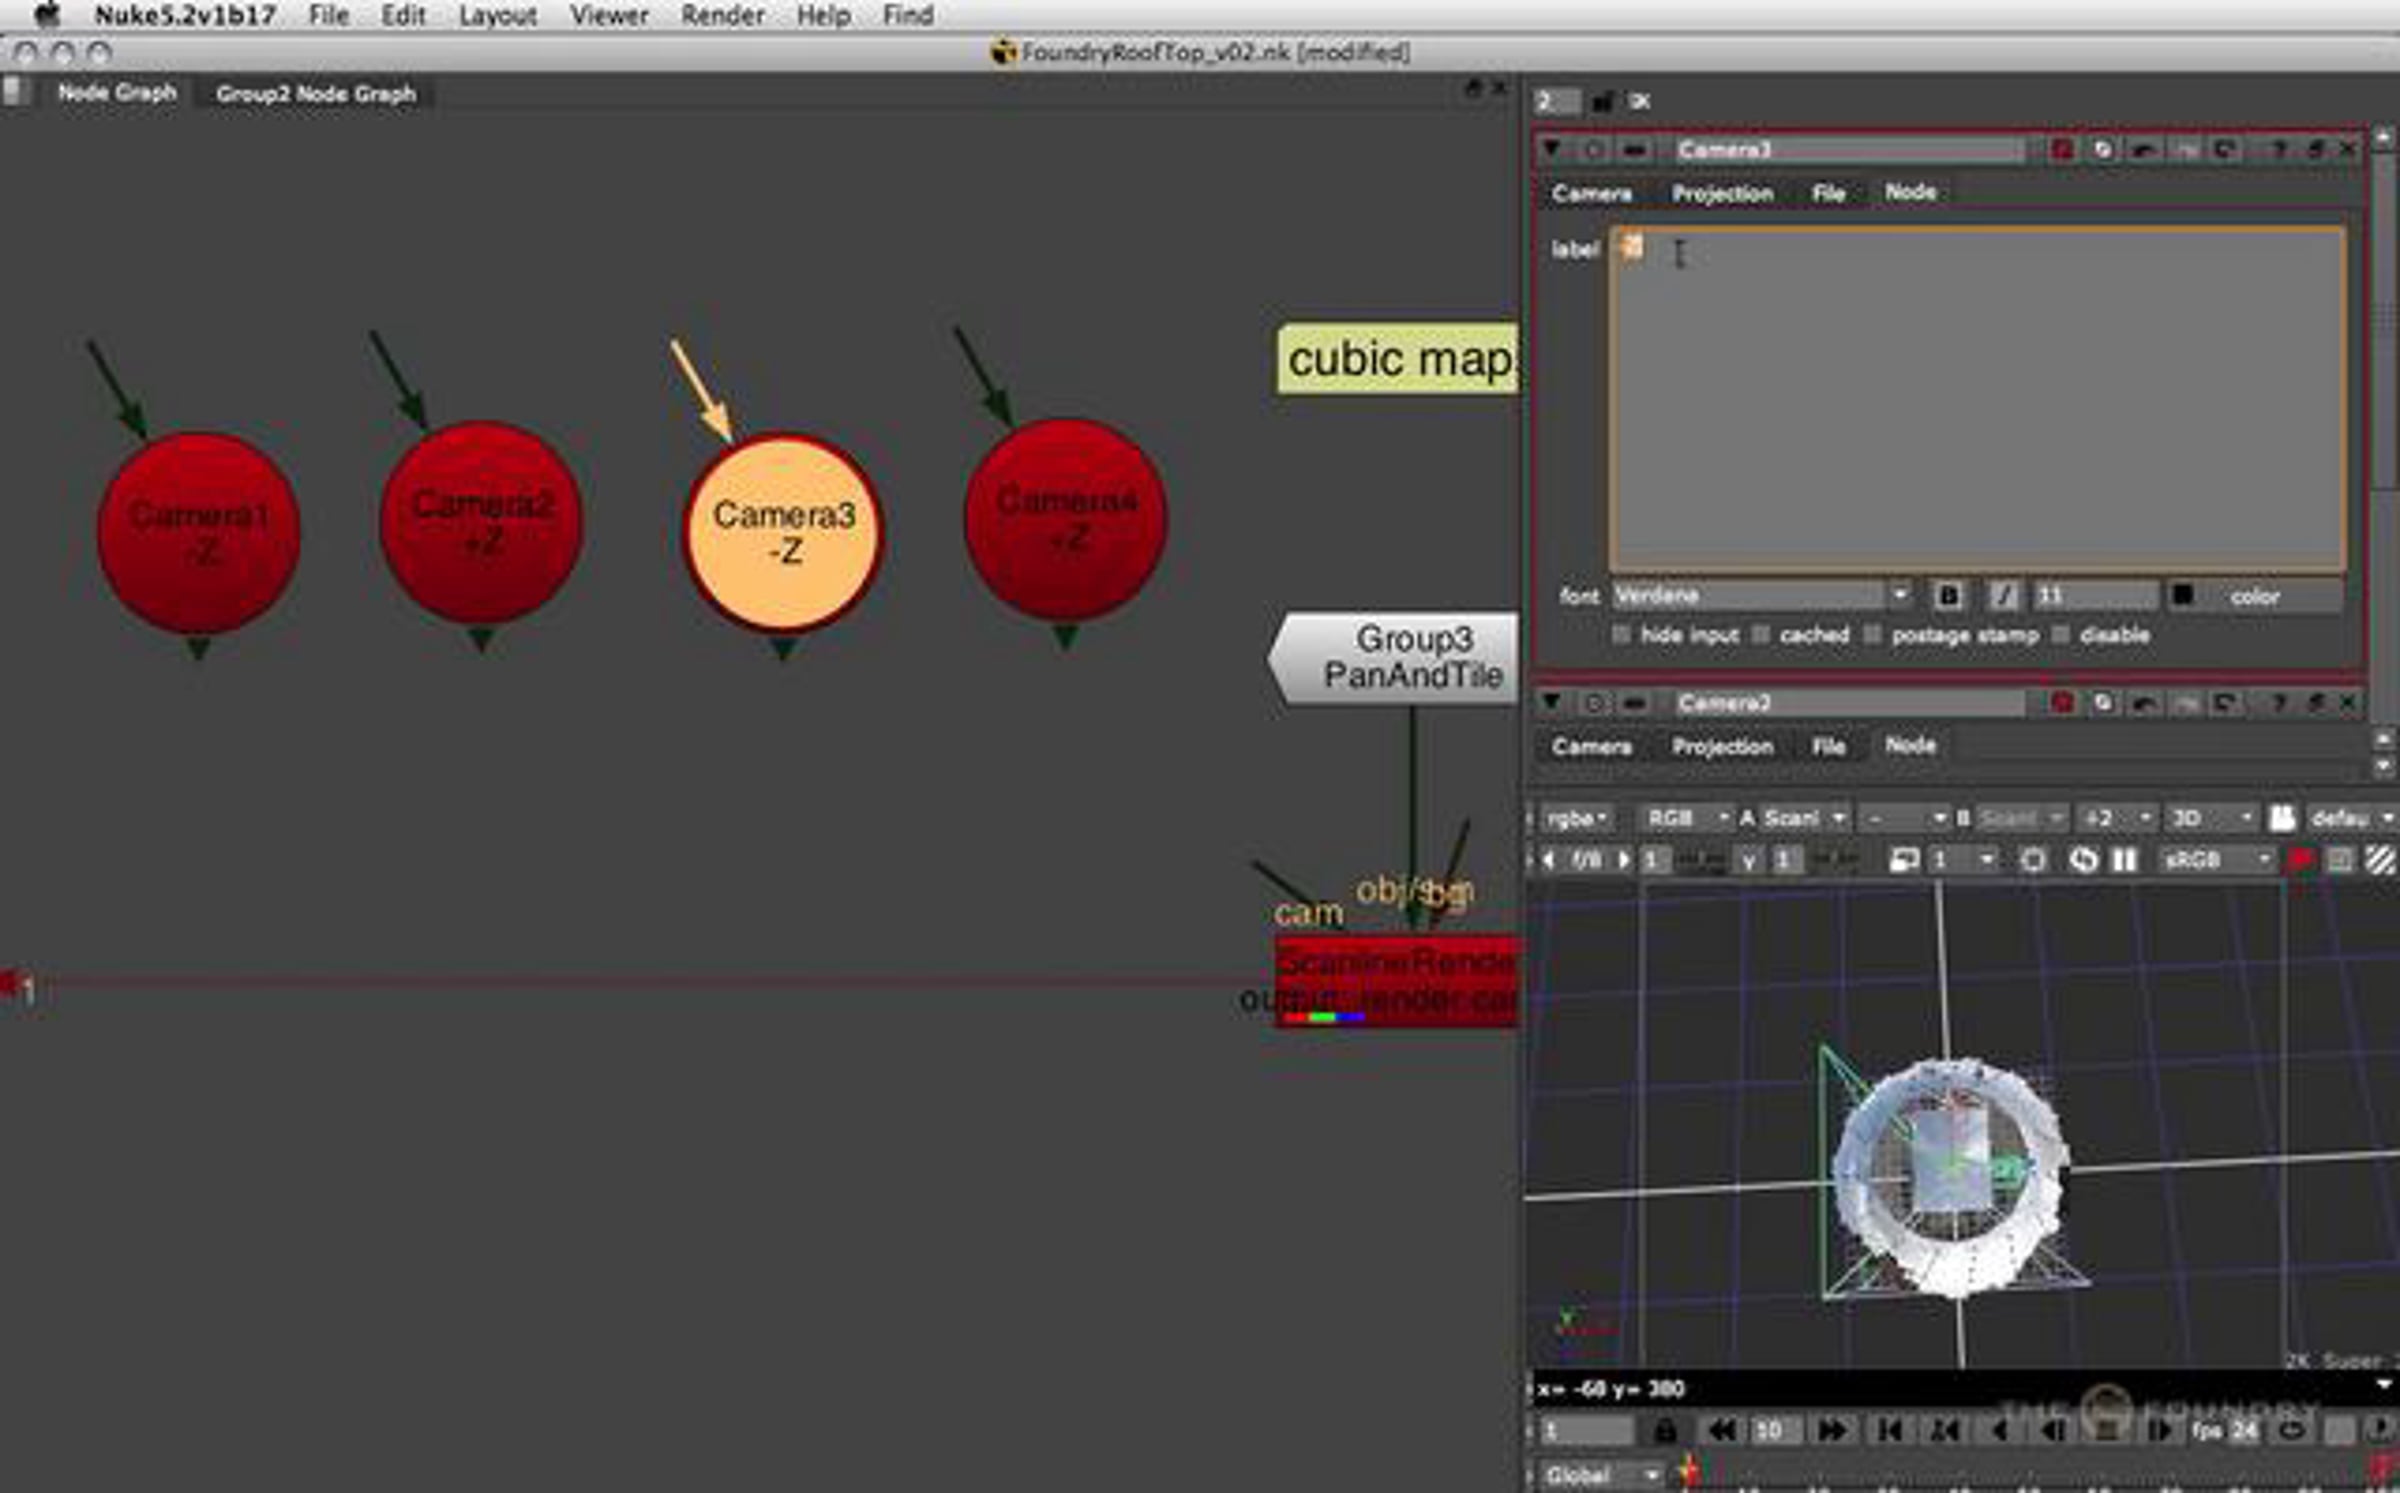Center the Camera2 node in the node graph

tap(1594, 703)
